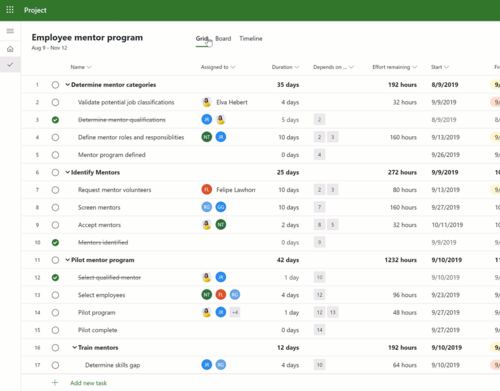Image resolution: width=500 pixels, height=391 pixels.
Task: Switch to Grid view tab
Action: coord(202,39)
